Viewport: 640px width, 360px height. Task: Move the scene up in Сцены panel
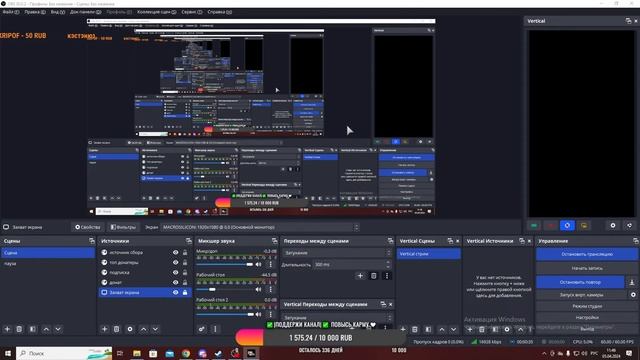pyautogui.click(x=46, y=329)
